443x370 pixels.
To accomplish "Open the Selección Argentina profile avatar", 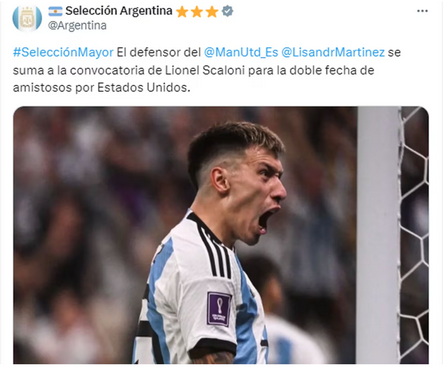I will pyautogui.click(x=27, y=18).
